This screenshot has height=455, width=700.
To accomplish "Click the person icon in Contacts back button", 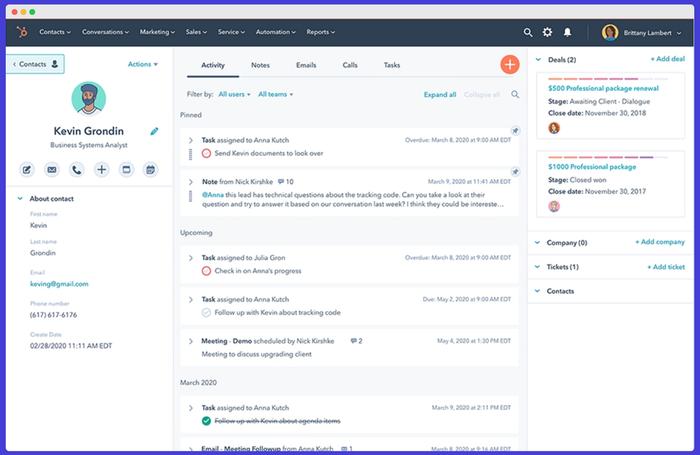I will pos(54,64).
